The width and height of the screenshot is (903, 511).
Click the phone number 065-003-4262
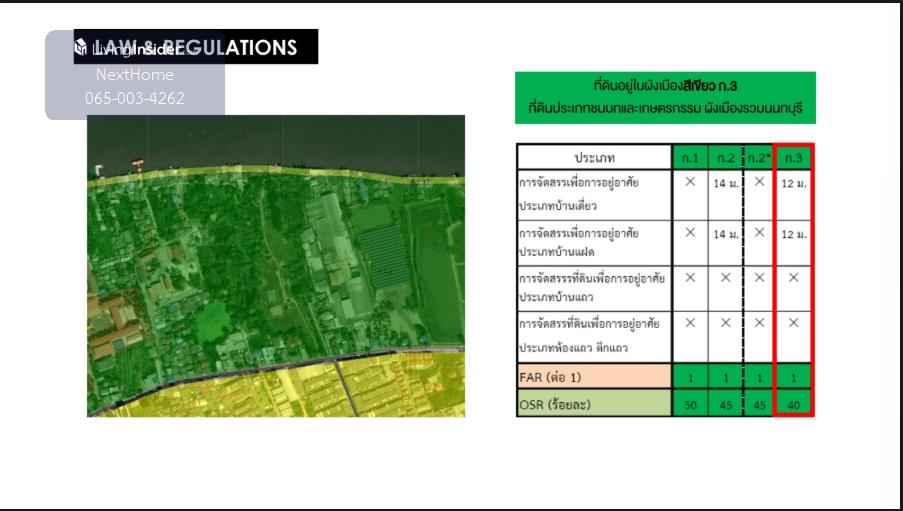click(134, 98)
